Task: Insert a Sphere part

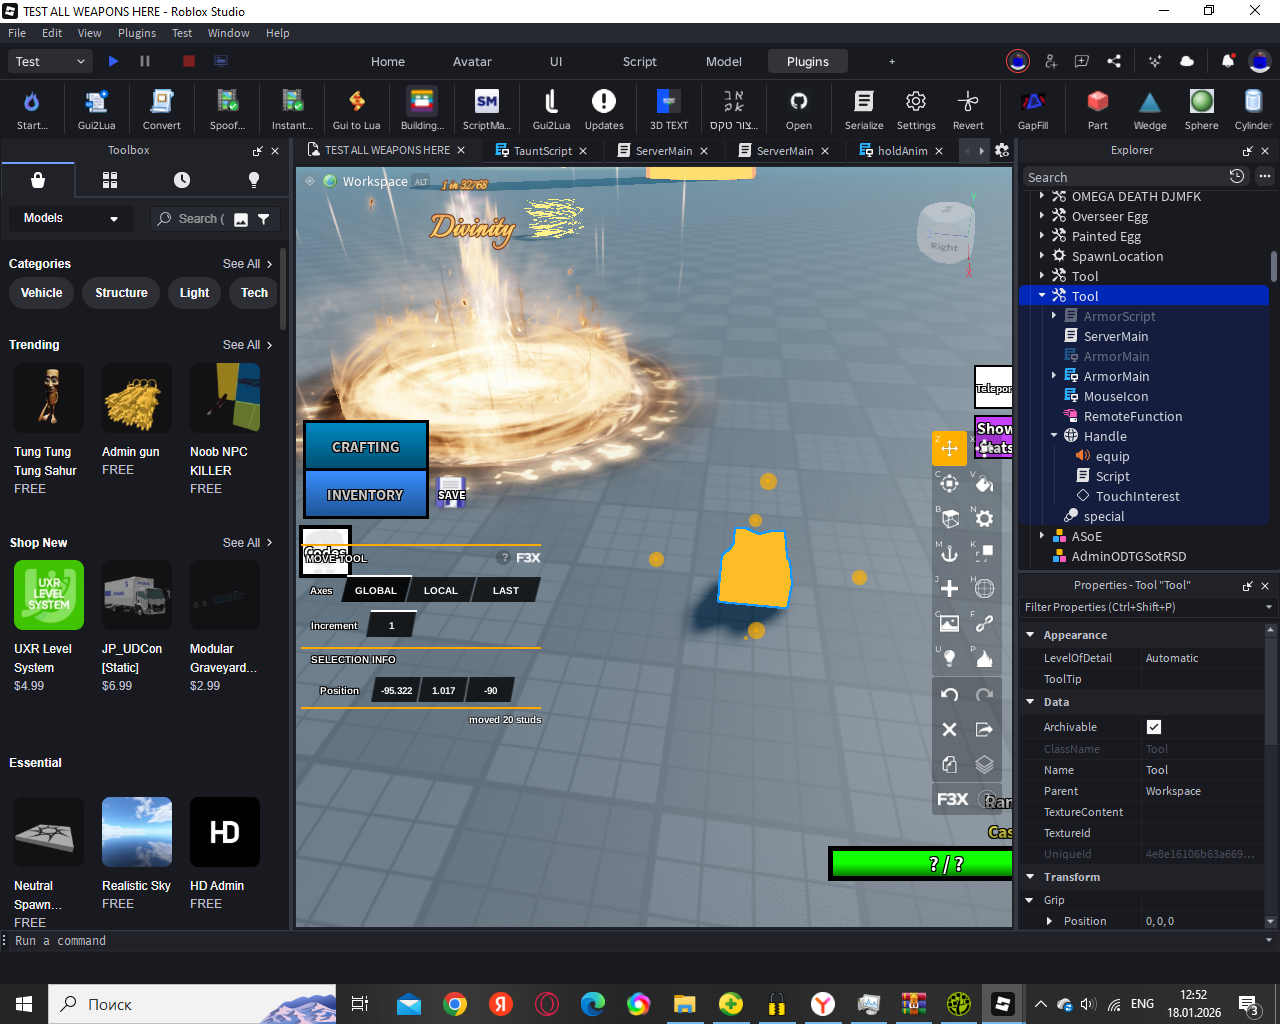Action: 1202,109
